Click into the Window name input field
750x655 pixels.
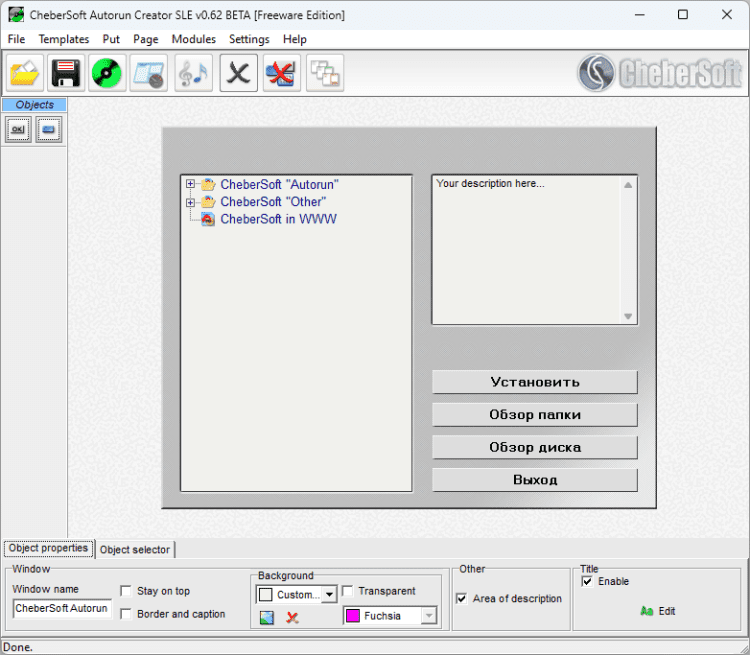point(62,608)
